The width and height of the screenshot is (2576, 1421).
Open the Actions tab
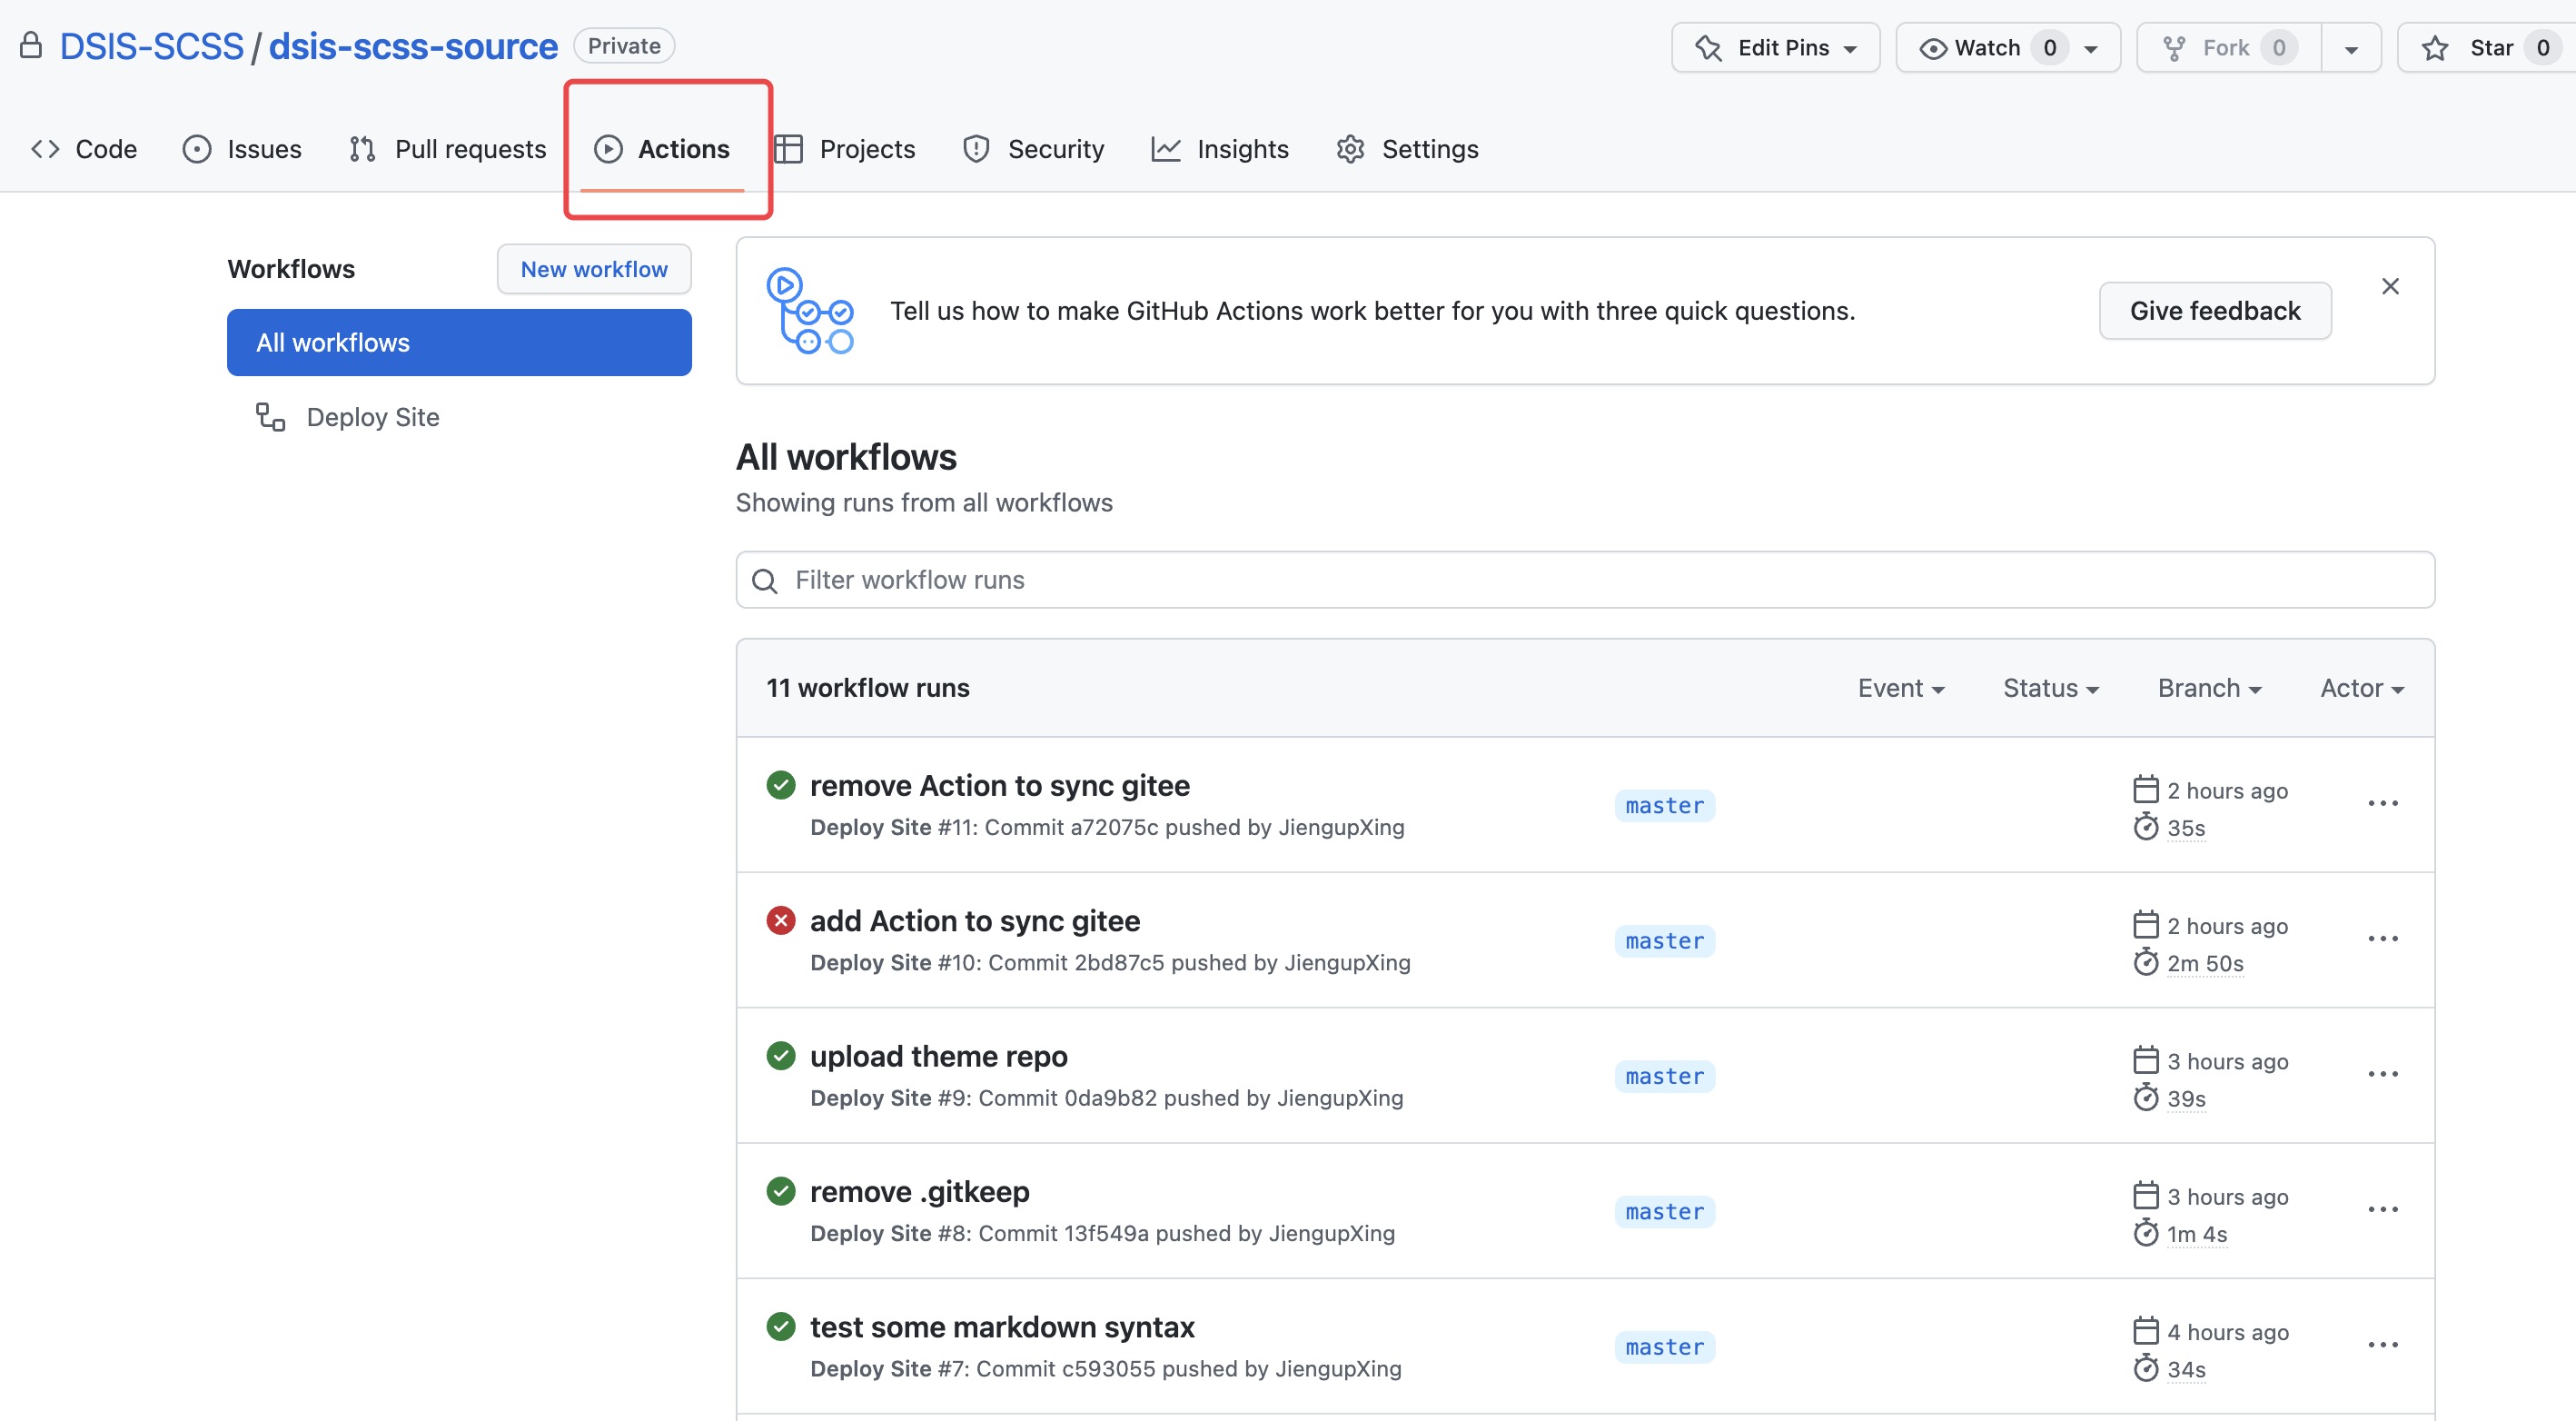[x=662, y=149]
